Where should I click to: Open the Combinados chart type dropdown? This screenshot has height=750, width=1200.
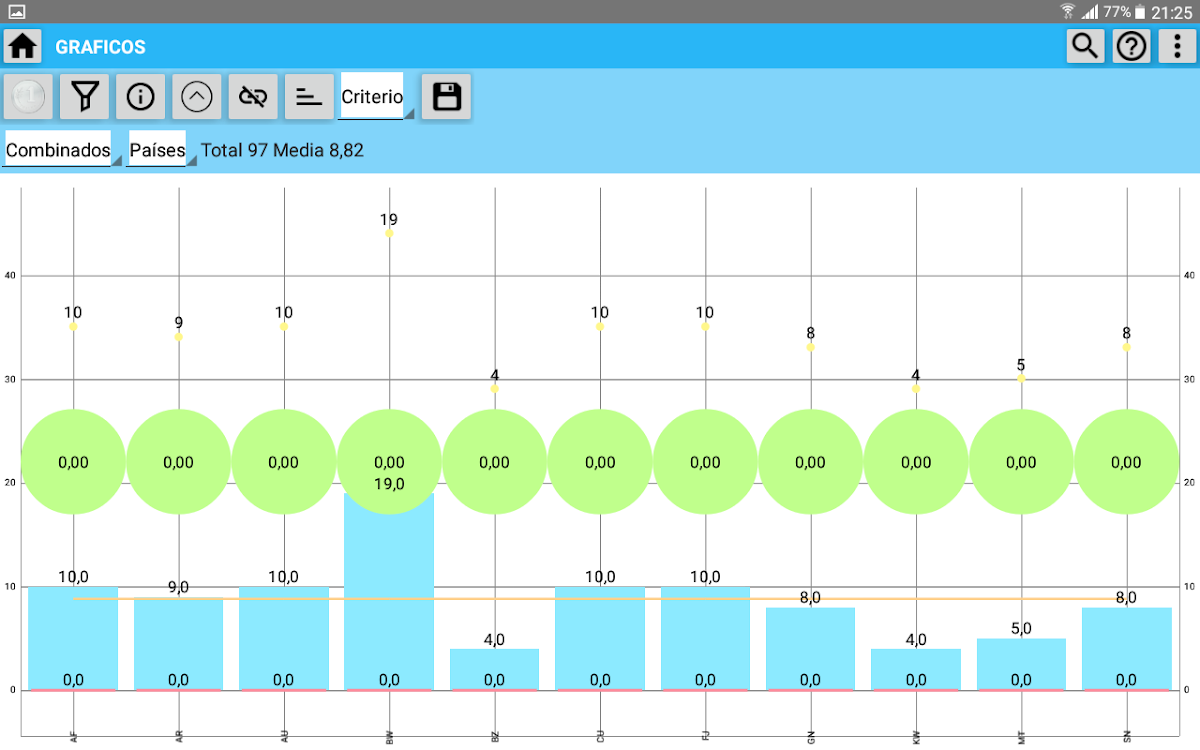pyautogui.click(x=61, y=151)
